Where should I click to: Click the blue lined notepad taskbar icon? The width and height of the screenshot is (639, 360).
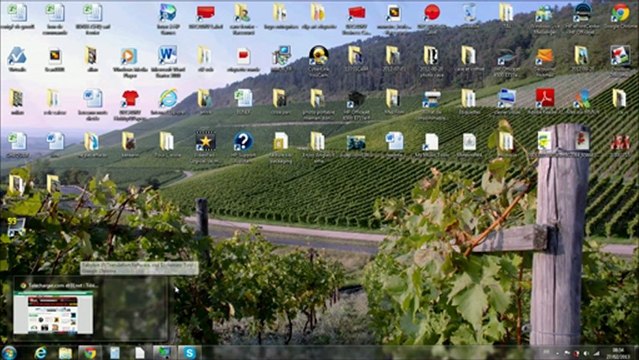tap(115, 353)
